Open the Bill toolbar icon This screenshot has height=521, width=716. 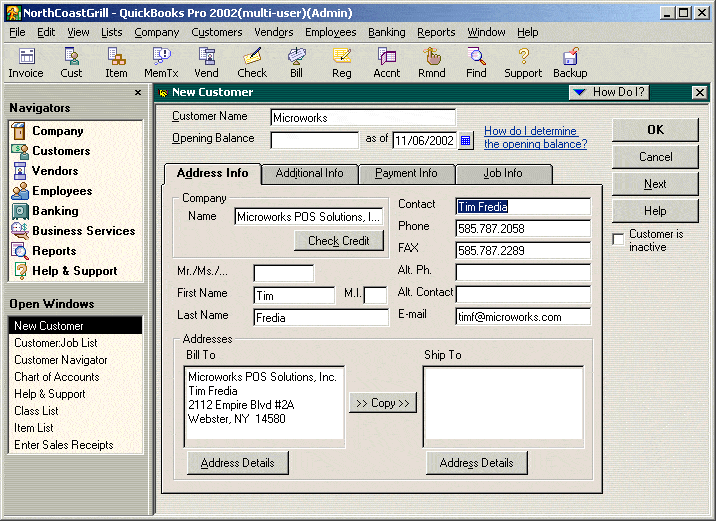(x=296, y=63)
